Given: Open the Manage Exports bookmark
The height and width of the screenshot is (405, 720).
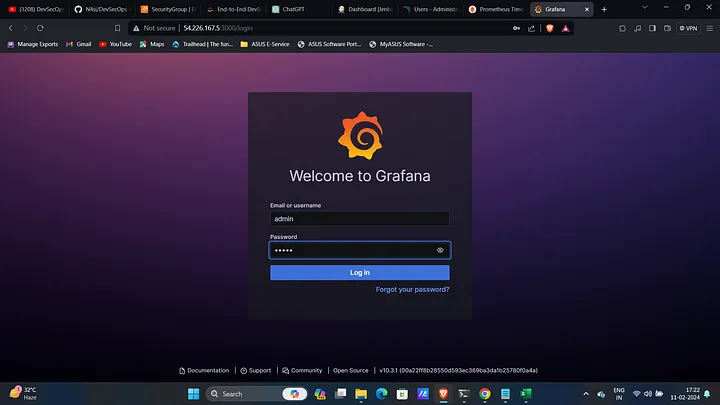Looking at the screenshot, I should (x=33, y=44).
